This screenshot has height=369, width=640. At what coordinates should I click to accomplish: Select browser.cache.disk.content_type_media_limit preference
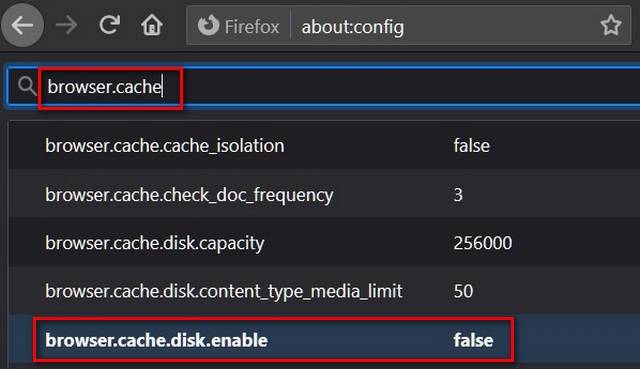click(x=224, y=291)
